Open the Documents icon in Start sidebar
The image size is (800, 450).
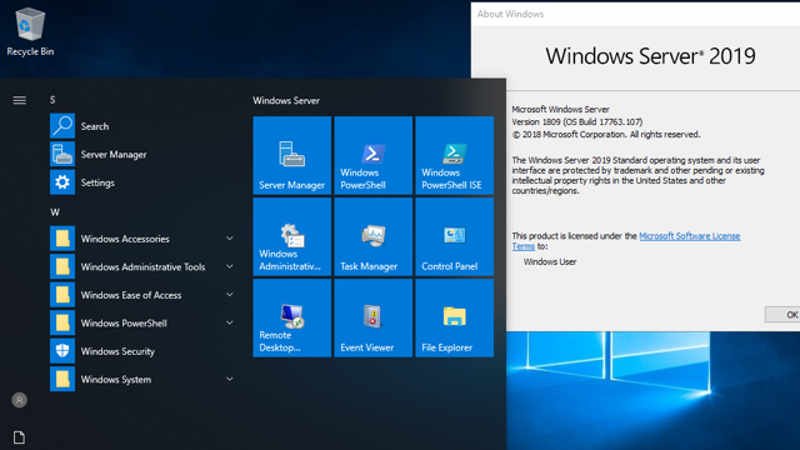tap(19, 437)
